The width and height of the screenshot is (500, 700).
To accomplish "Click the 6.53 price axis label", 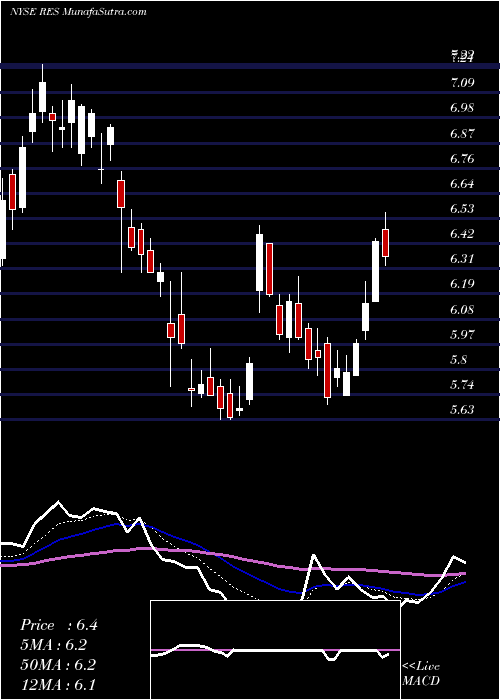I will coord(462,209).
